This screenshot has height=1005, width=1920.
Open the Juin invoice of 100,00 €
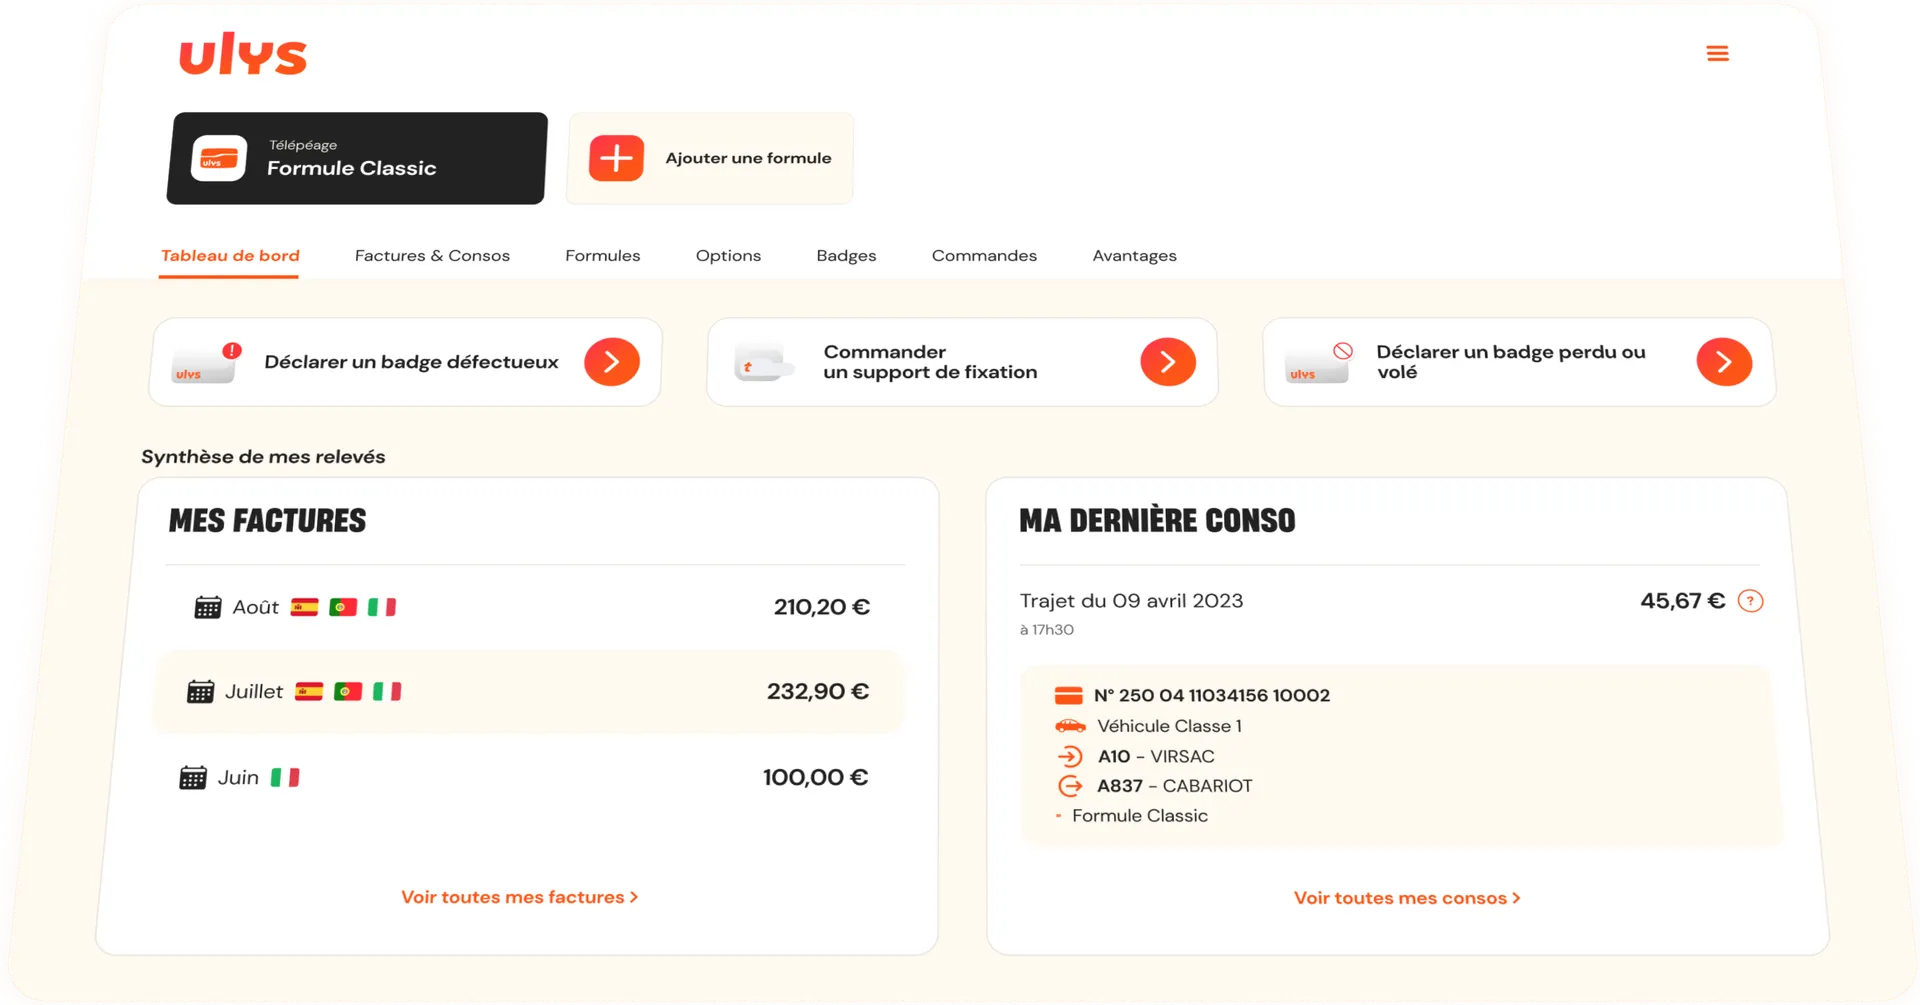point(523,778)
